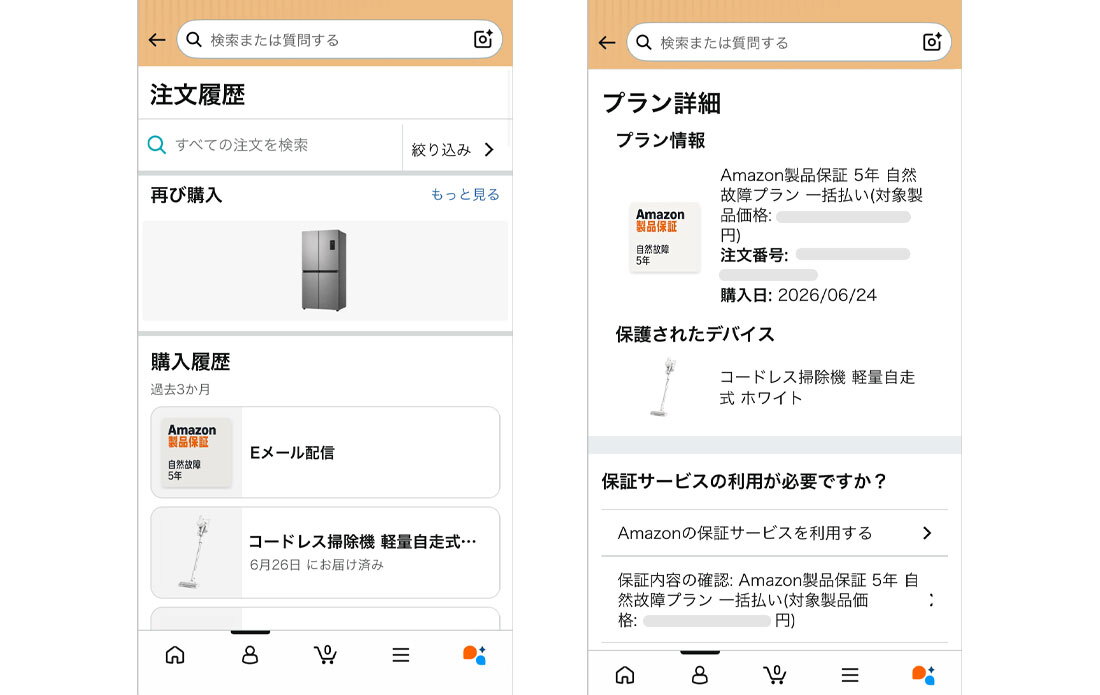Tap the 購入履歴 heading
Viewport: 1100px width, 695px height.
[x=190, y=362]
